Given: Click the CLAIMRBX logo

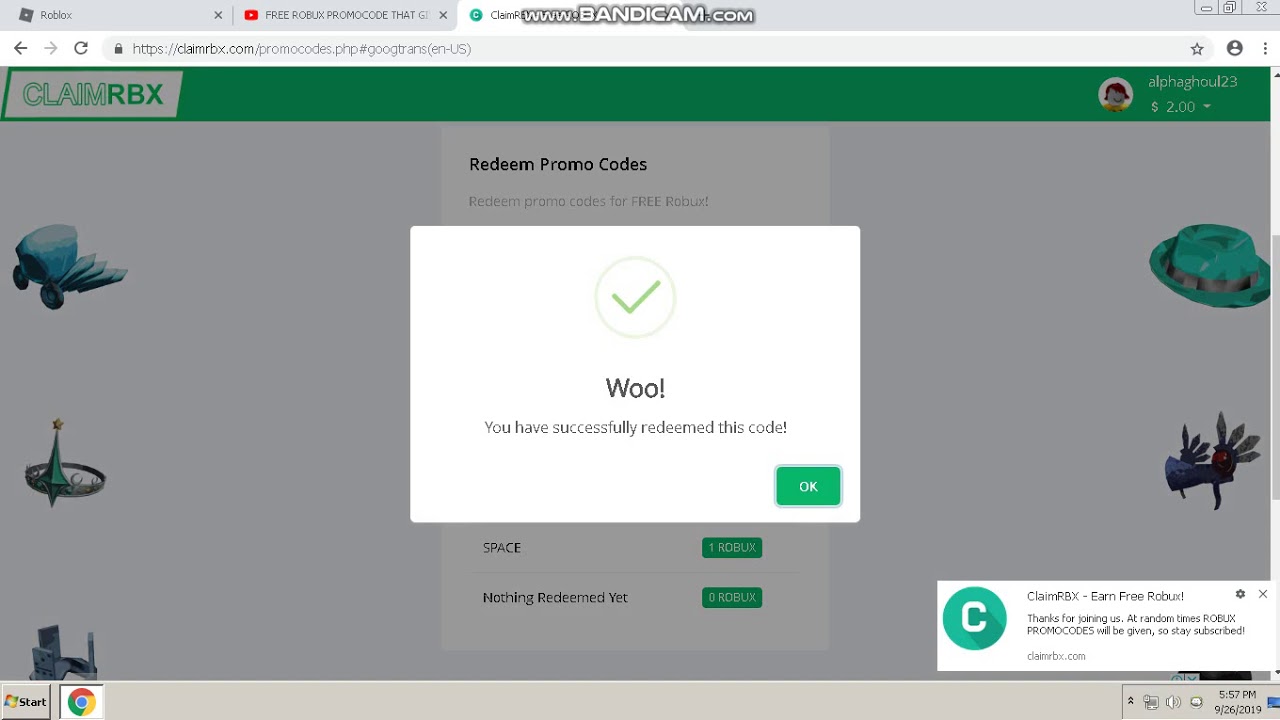Looking at the screenshot, I should tap(92, 94).
